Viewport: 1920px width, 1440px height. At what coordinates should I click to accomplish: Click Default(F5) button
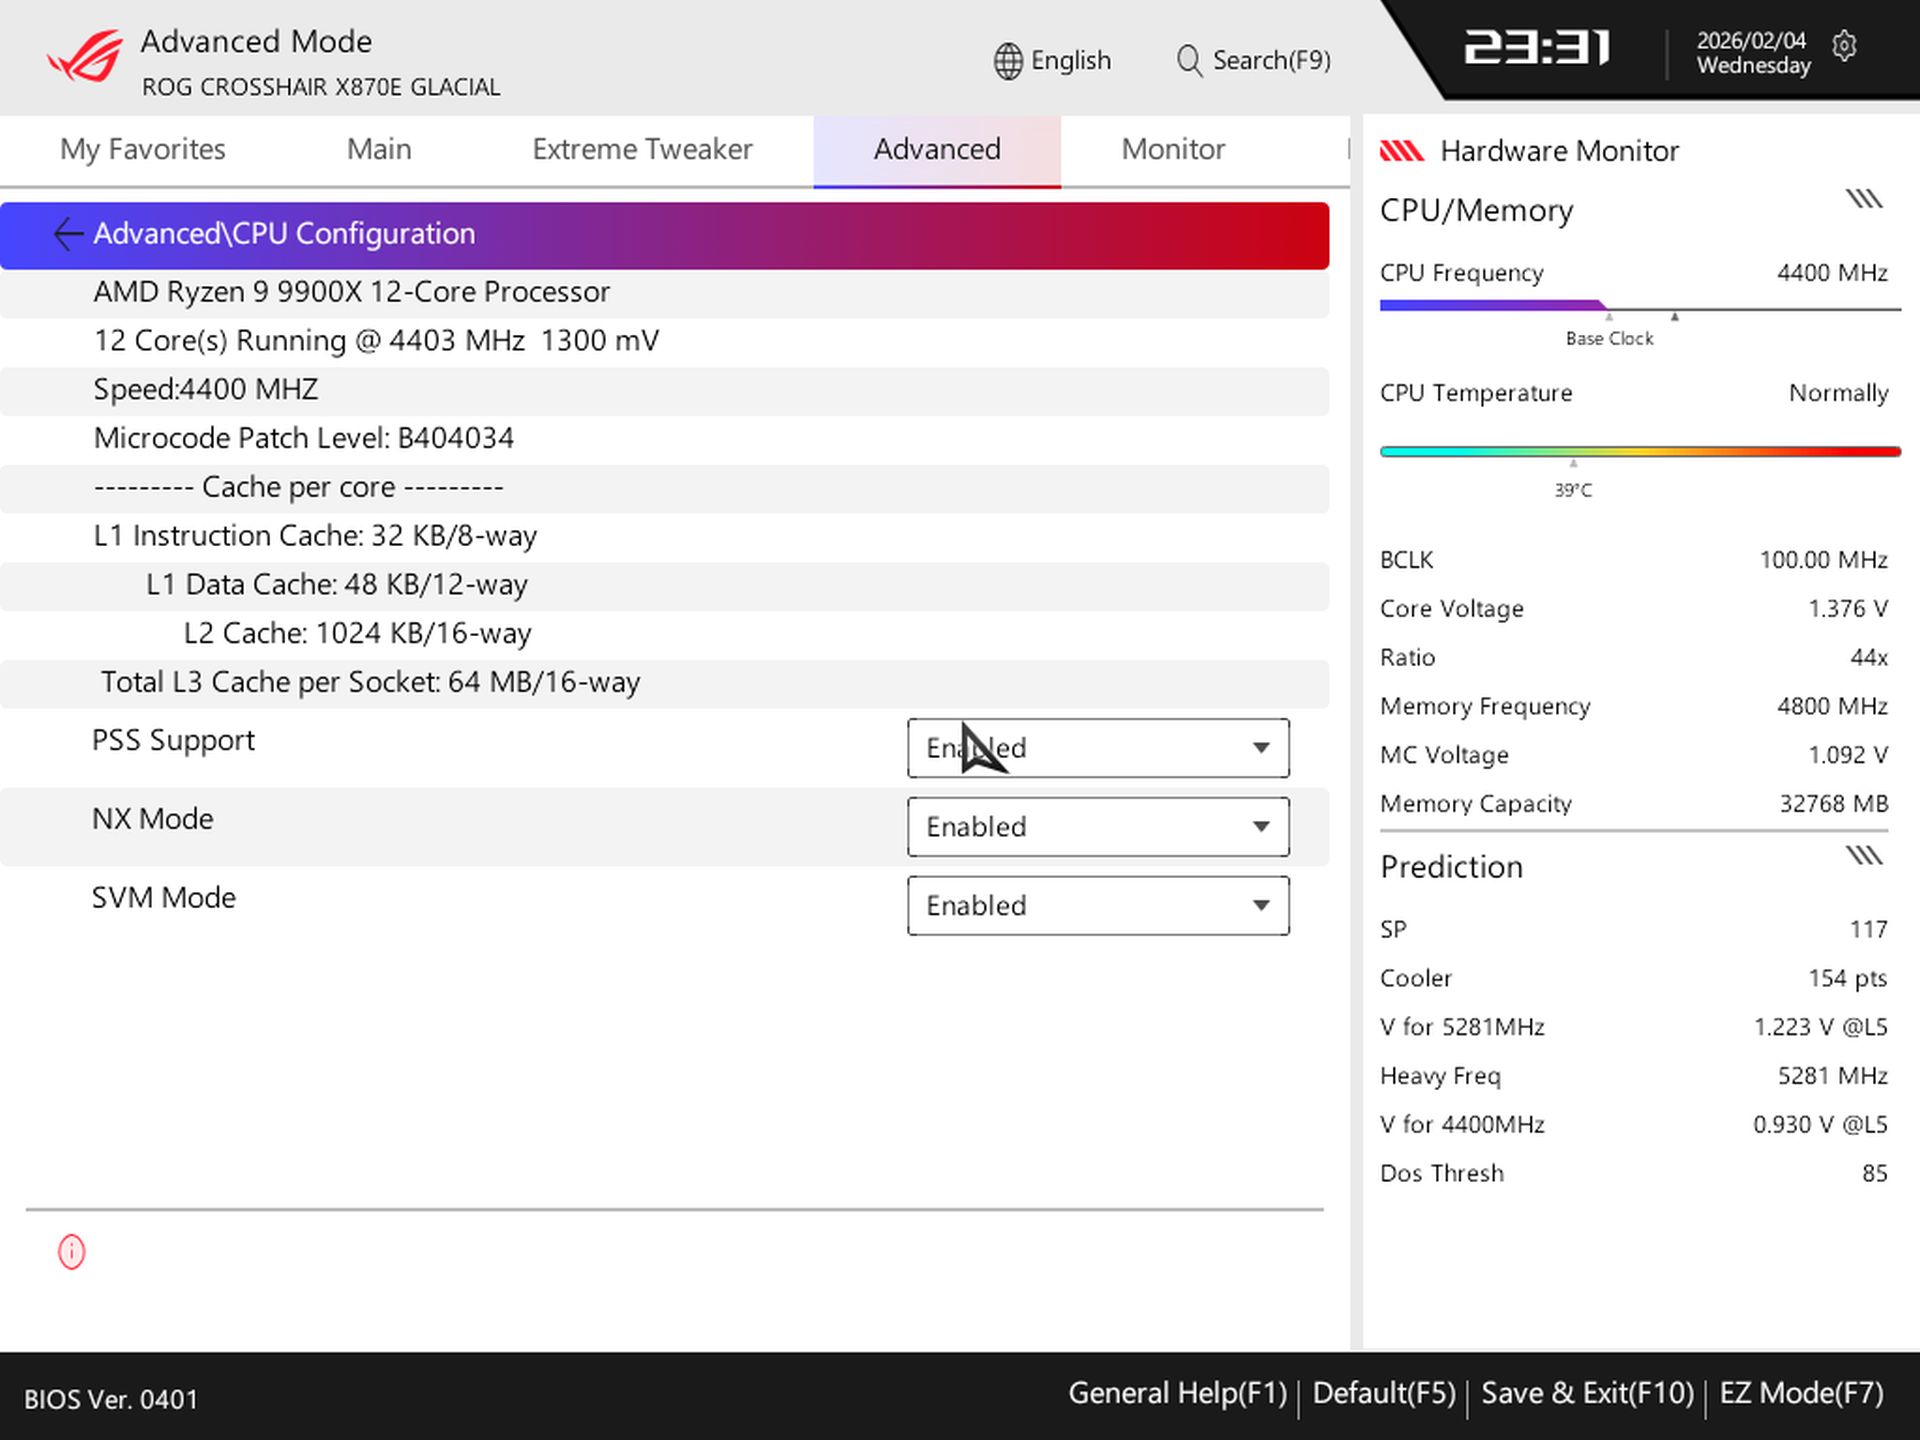pyautogui.click(x=1383, y=1393)
